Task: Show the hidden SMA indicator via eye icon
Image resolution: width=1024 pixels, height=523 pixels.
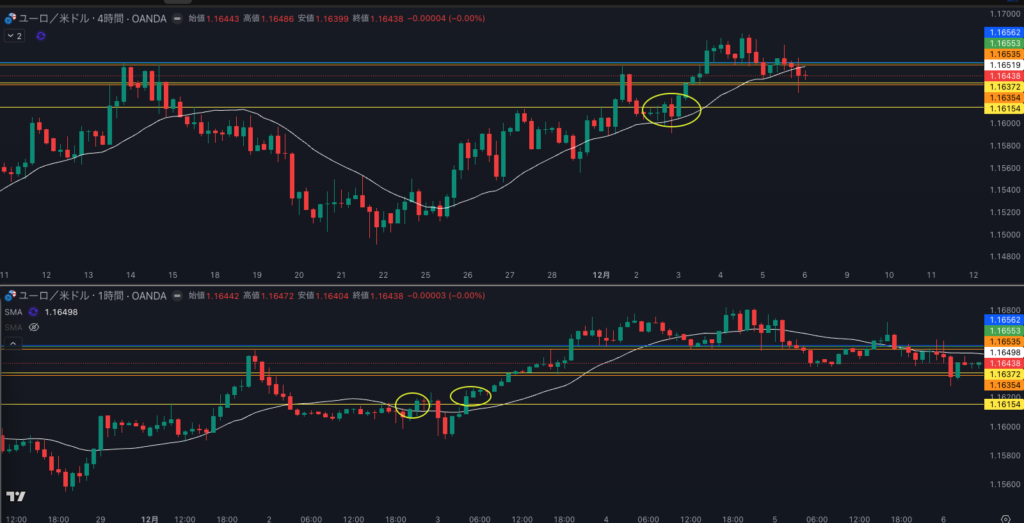Action: click(x=34, y=327)
